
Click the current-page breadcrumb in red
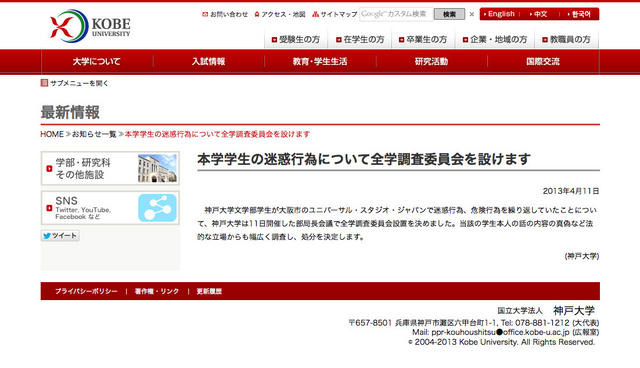[217, 134]
